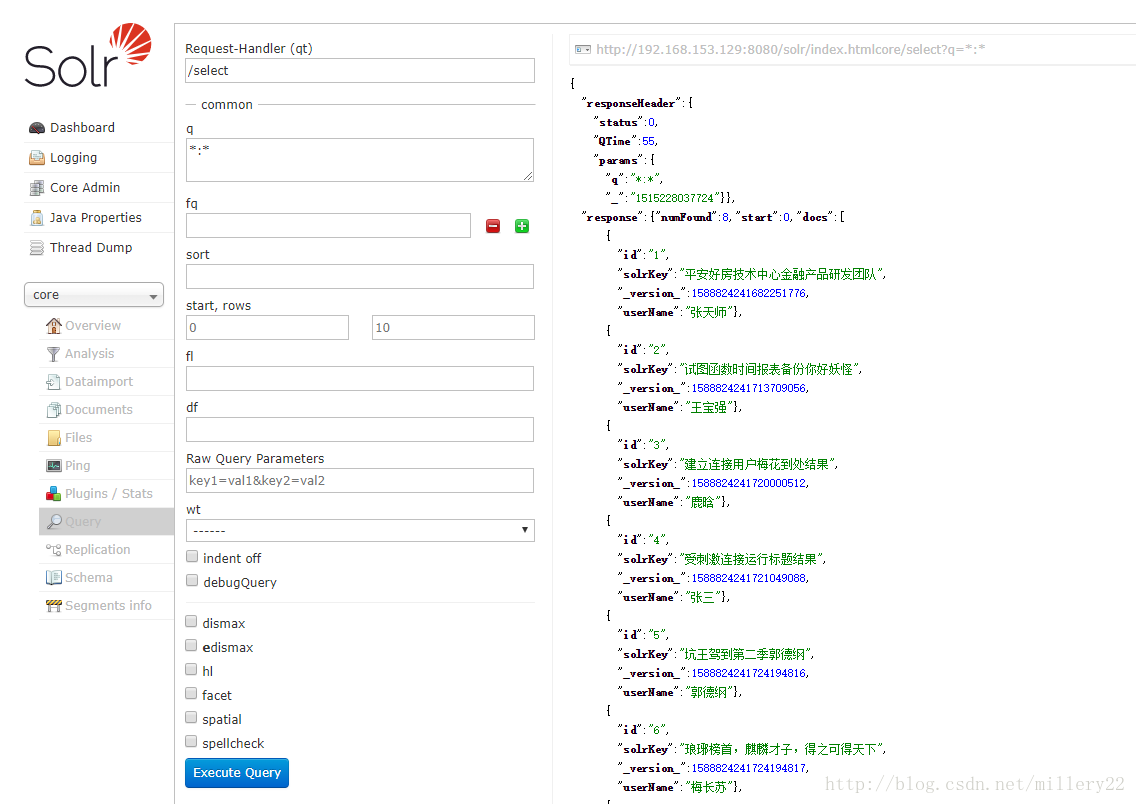Image resolution: width=1136 pixels, height=804 pixels.
Task: Click the Overview house icon
Action: pos(54,326)
